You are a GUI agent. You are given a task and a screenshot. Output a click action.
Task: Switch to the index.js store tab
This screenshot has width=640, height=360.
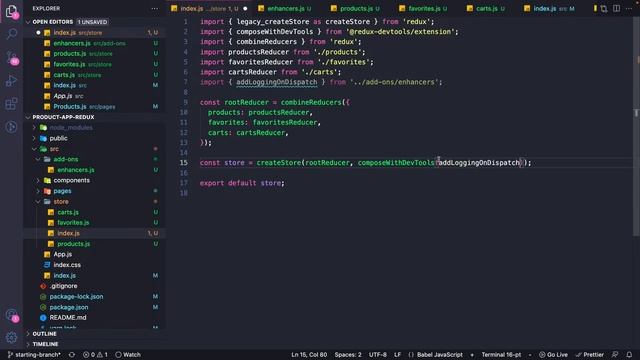pos(209,9)
